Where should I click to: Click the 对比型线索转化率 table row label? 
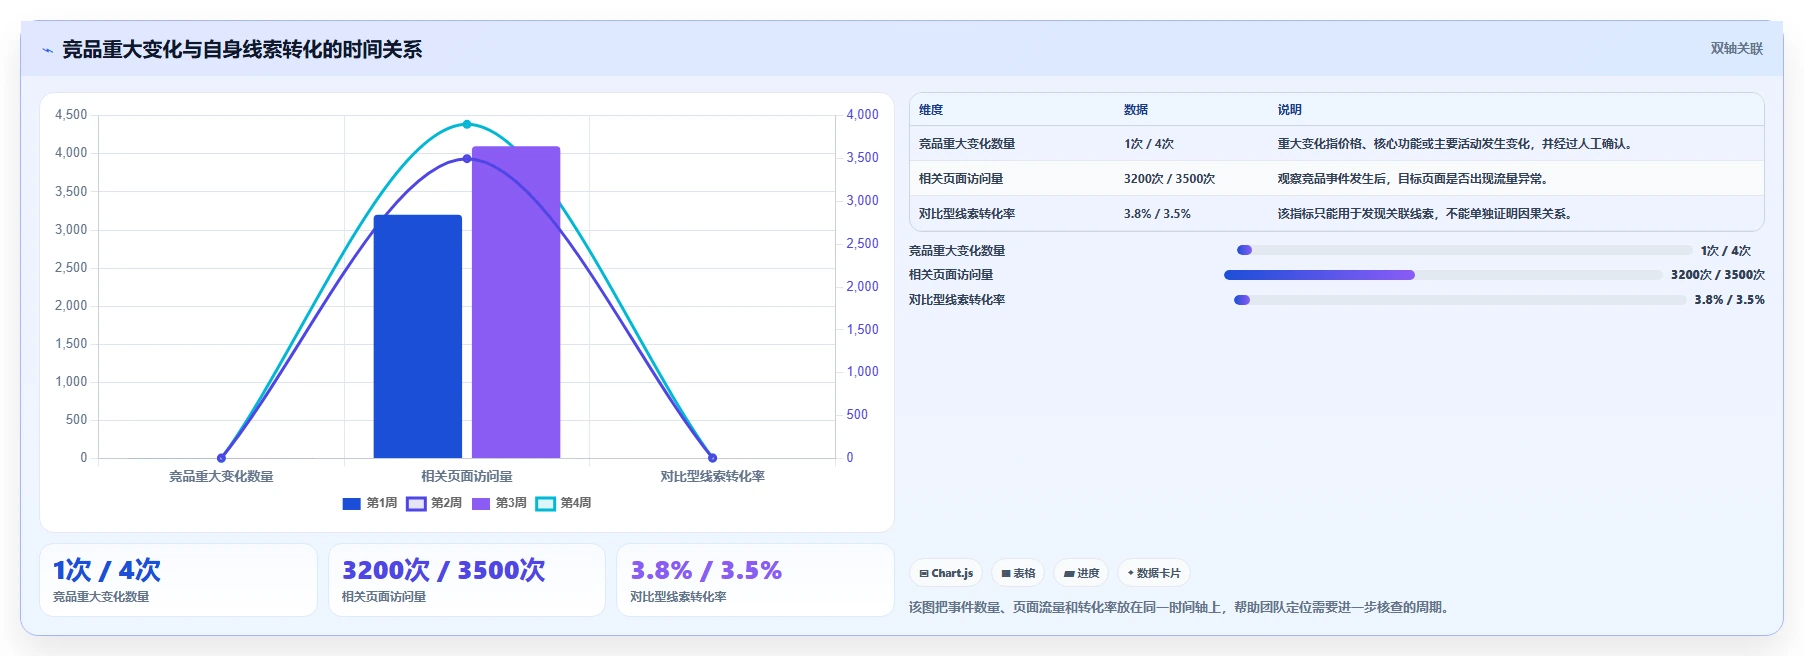pos(967,214)
